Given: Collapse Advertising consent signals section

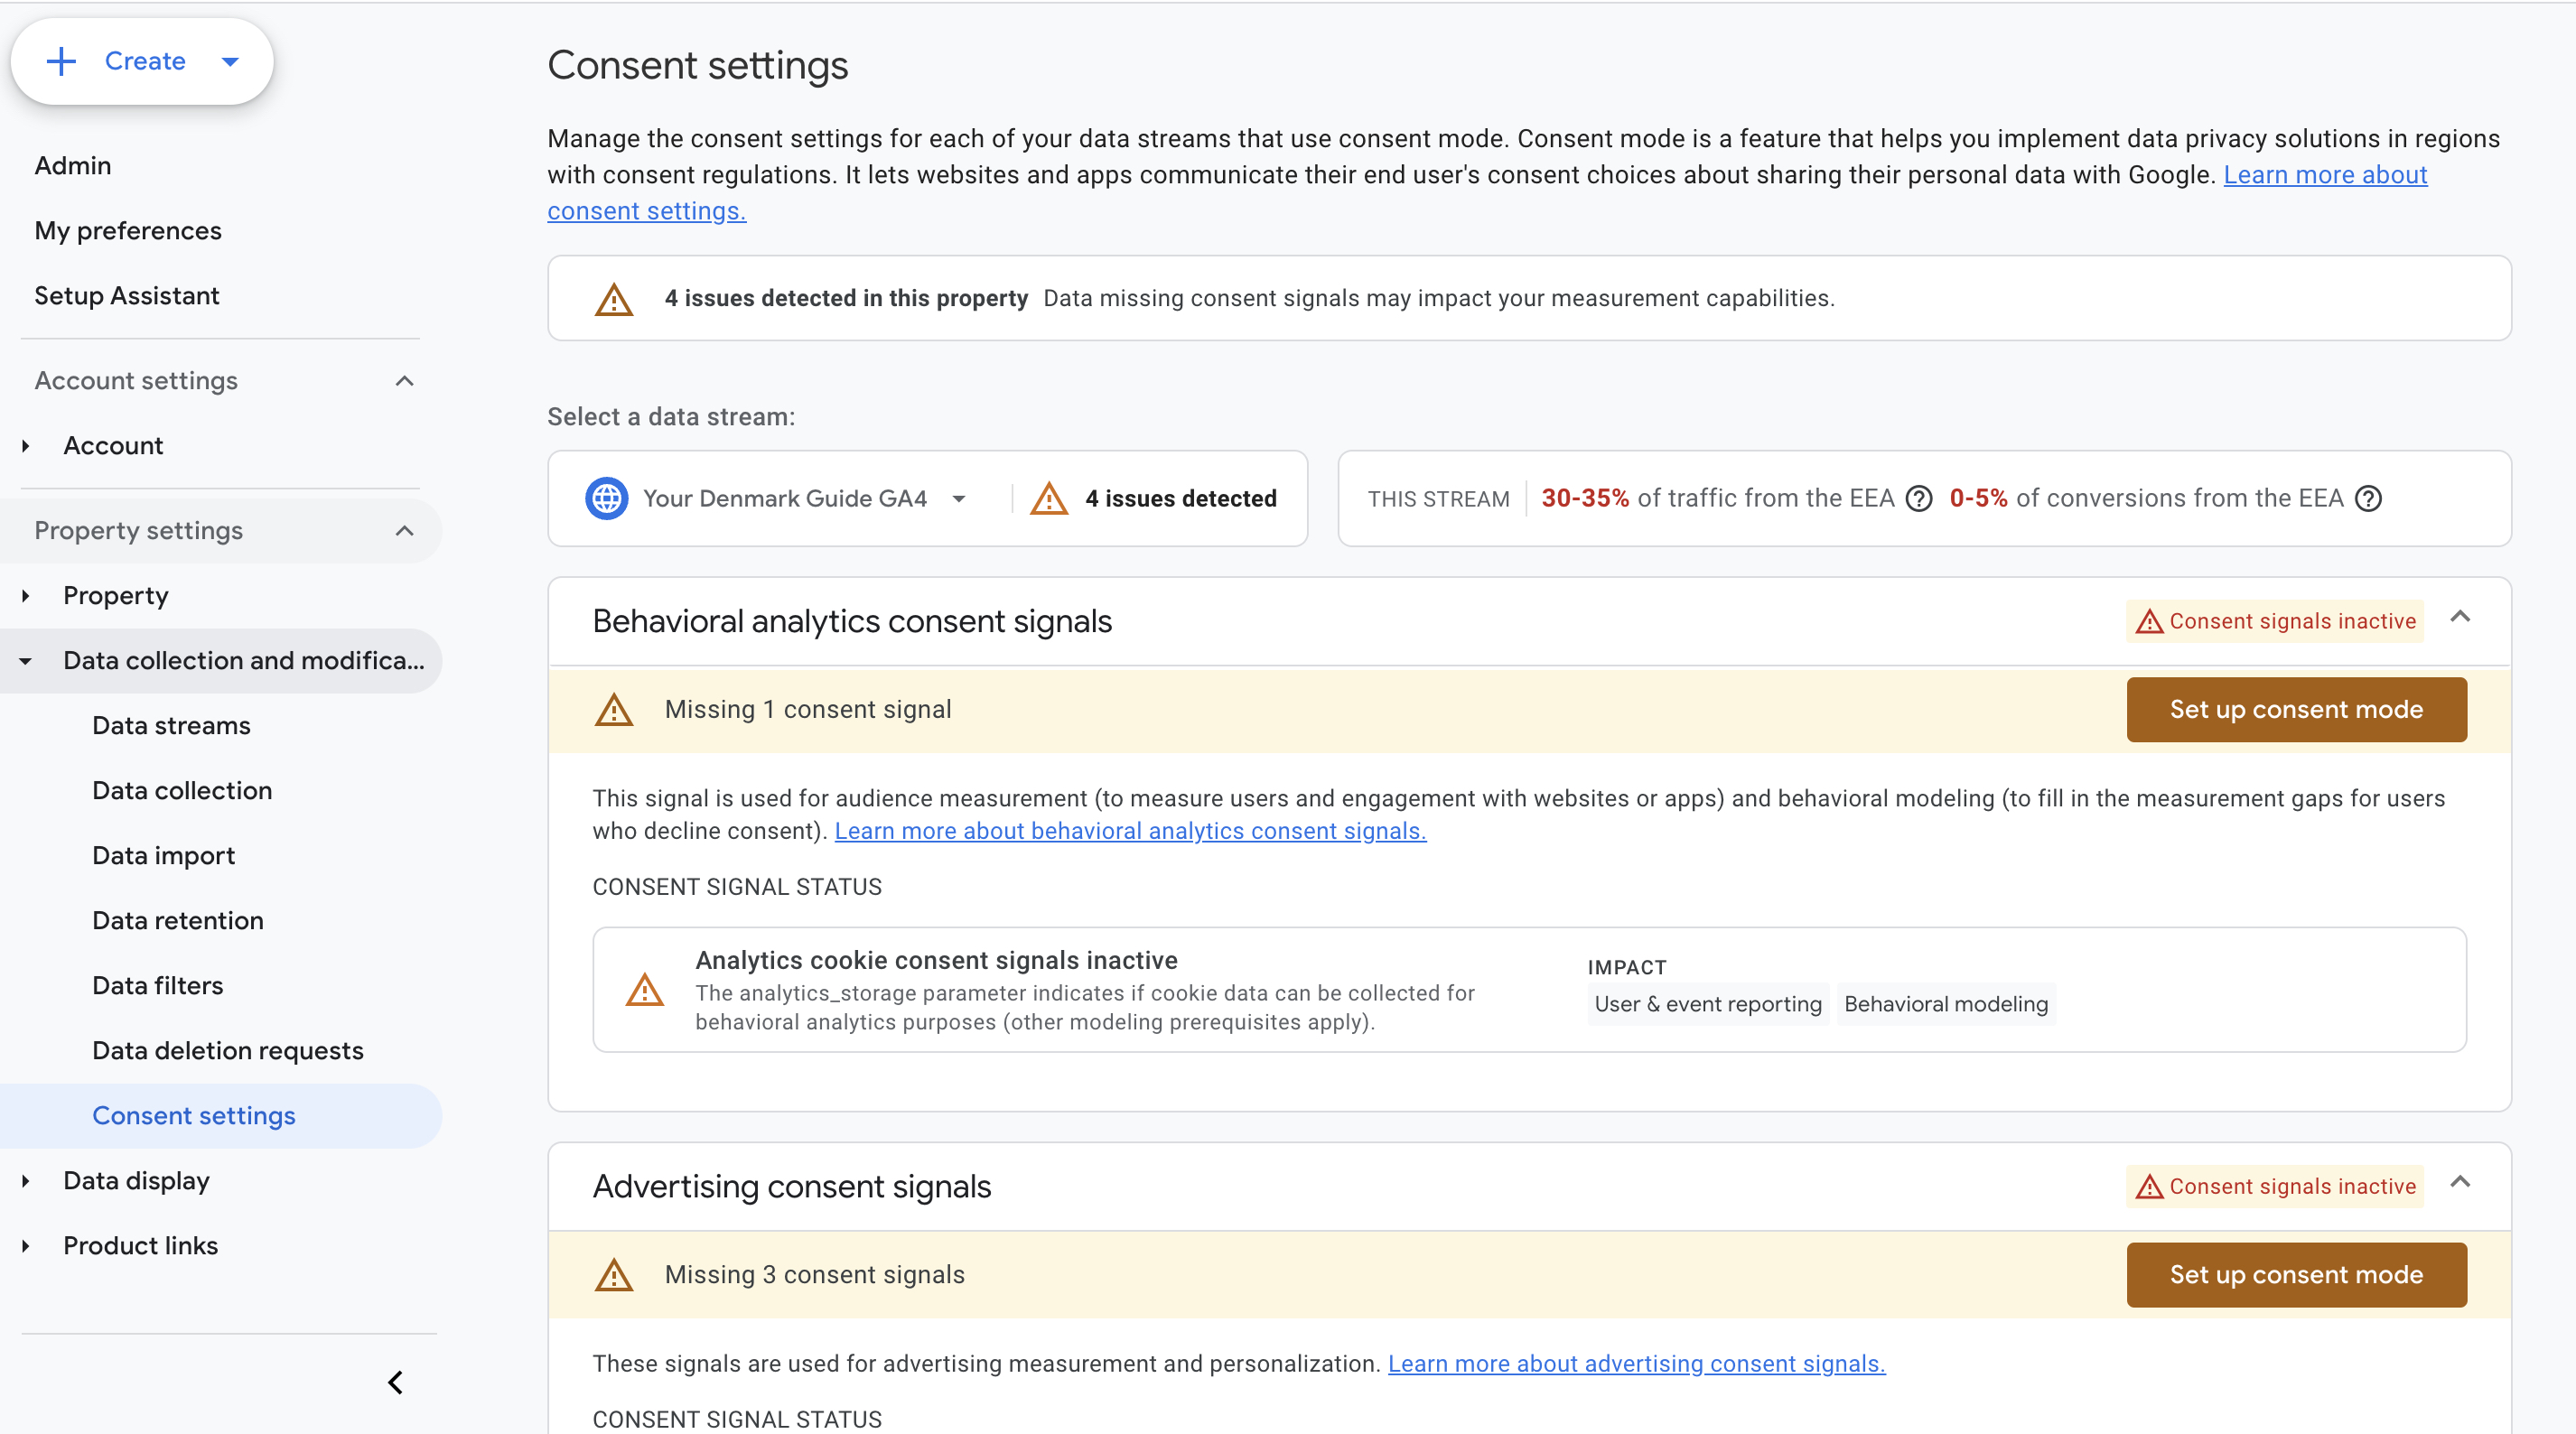Looking at the screenshot, I should 2460,1182.
